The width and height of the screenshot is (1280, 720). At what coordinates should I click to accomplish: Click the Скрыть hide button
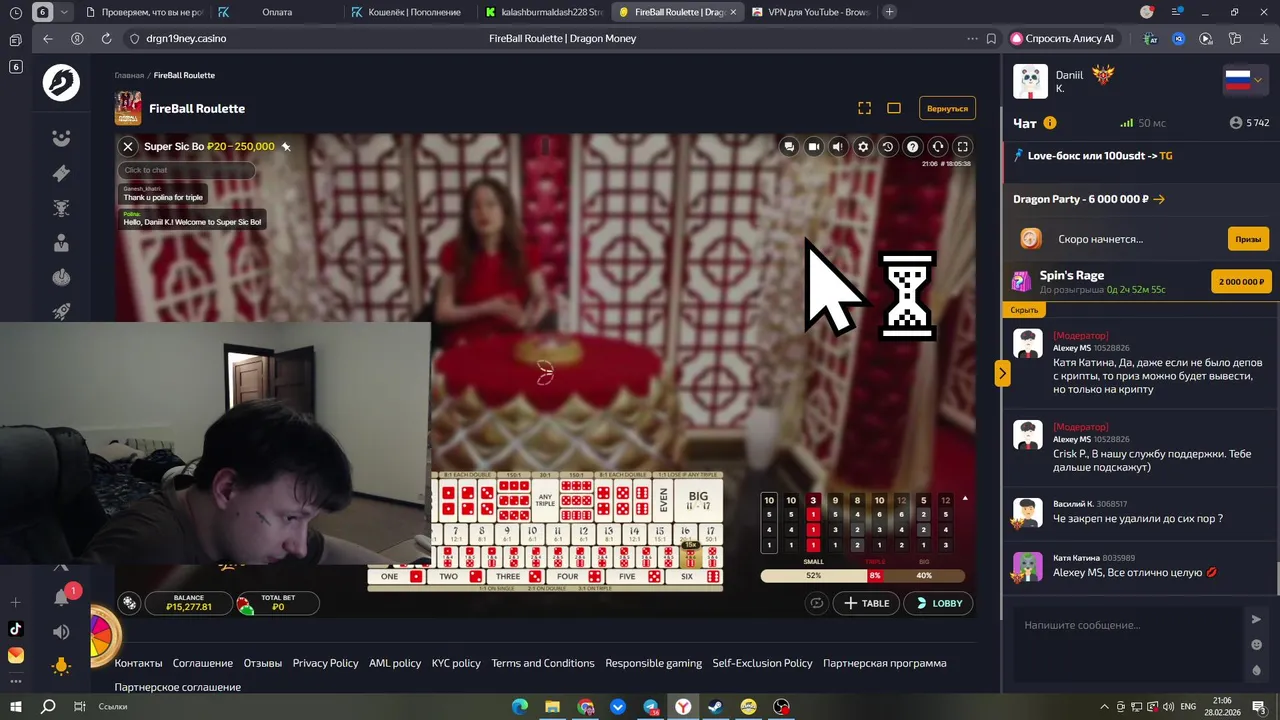coord(1024,310)
